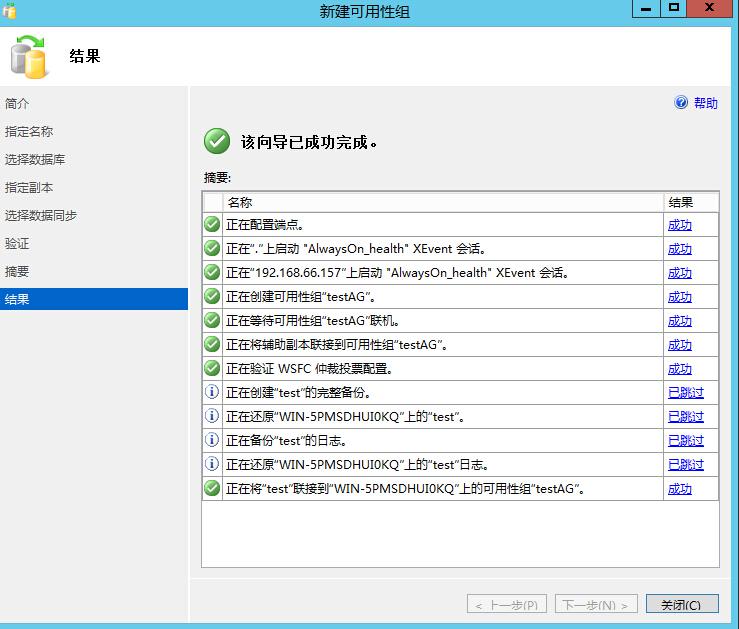
Task: Maximize the 新建可用性组 window
Action: [673, 9]
